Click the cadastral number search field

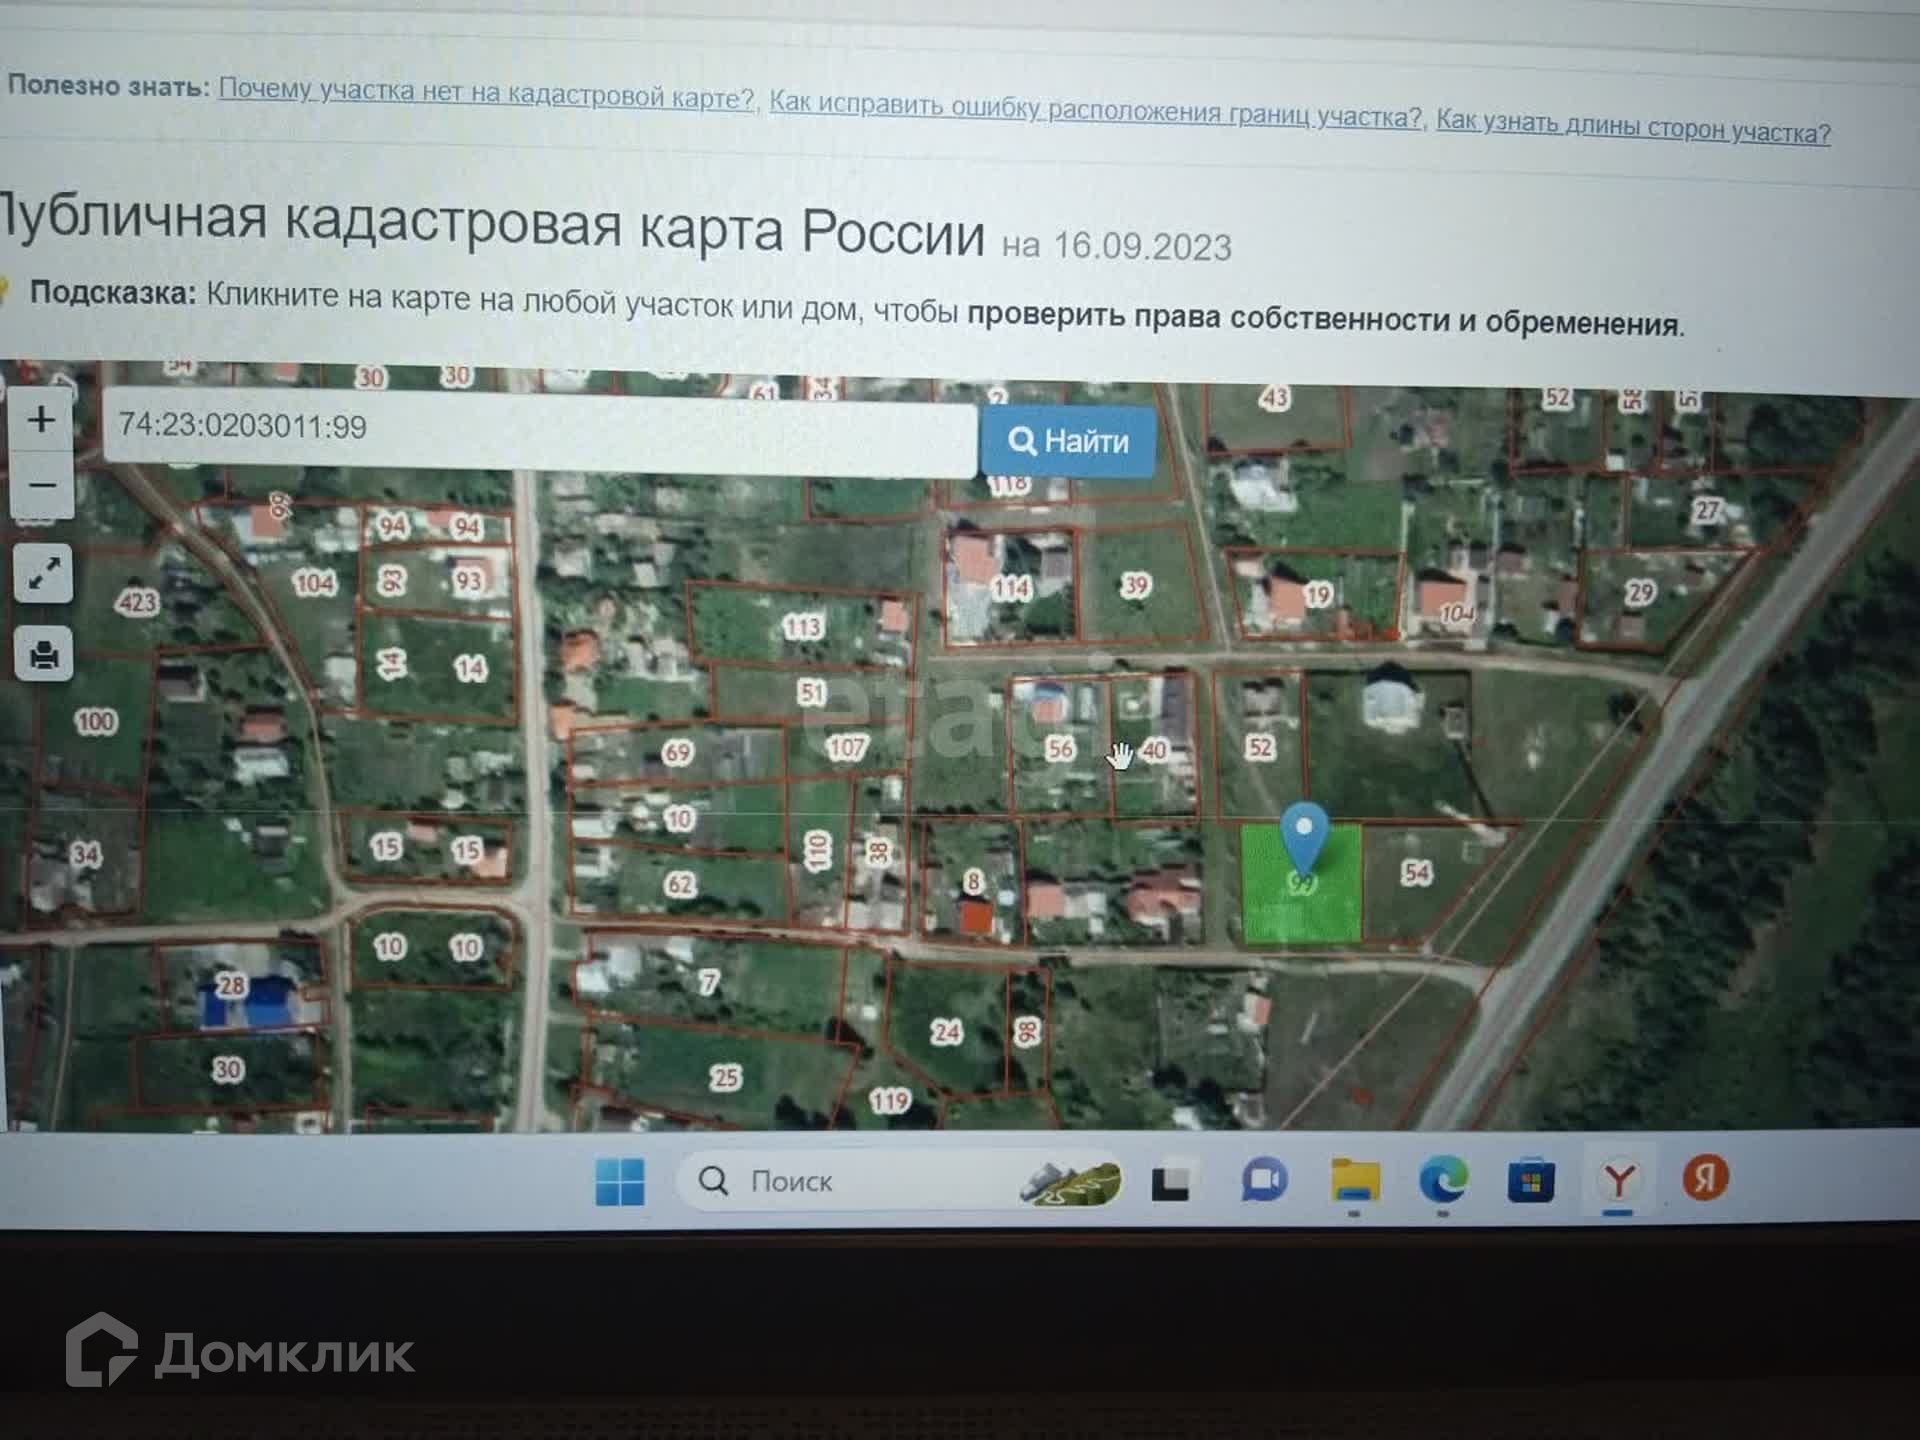[538, 428]
